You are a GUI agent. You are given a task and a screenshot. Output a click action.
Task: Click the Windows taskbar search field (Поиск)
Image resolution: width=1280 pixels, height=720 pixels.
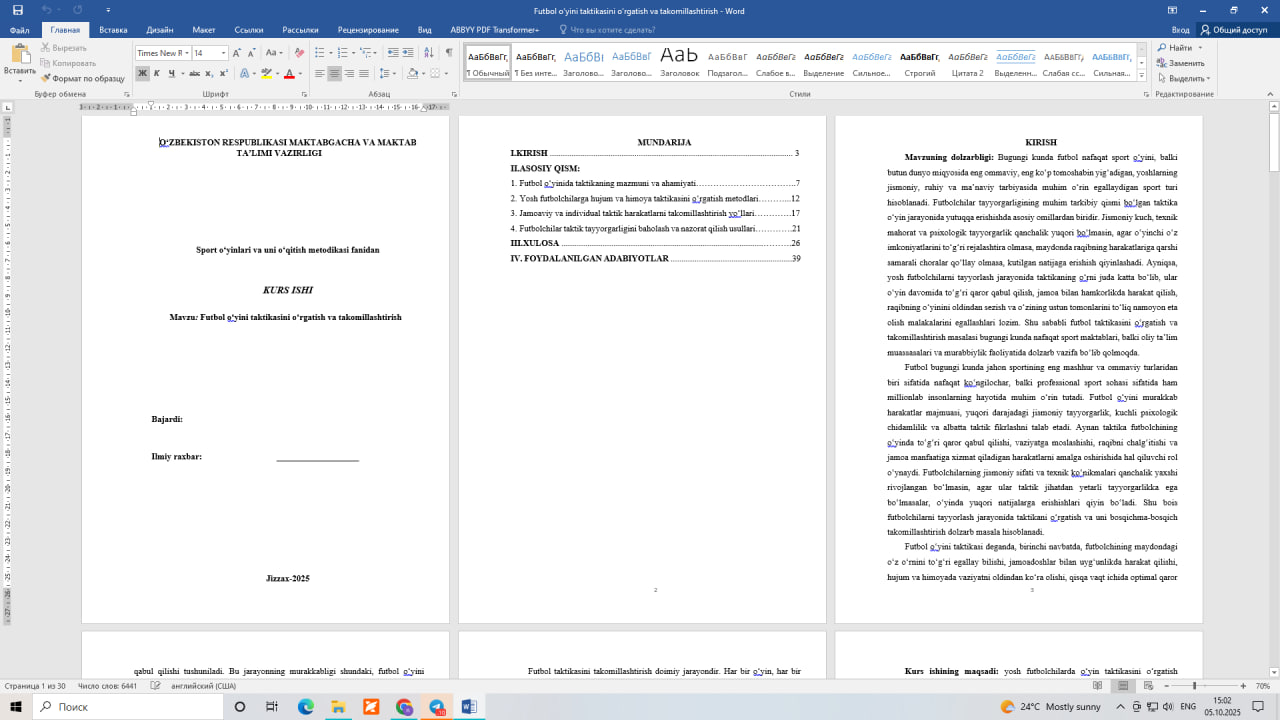126,707
